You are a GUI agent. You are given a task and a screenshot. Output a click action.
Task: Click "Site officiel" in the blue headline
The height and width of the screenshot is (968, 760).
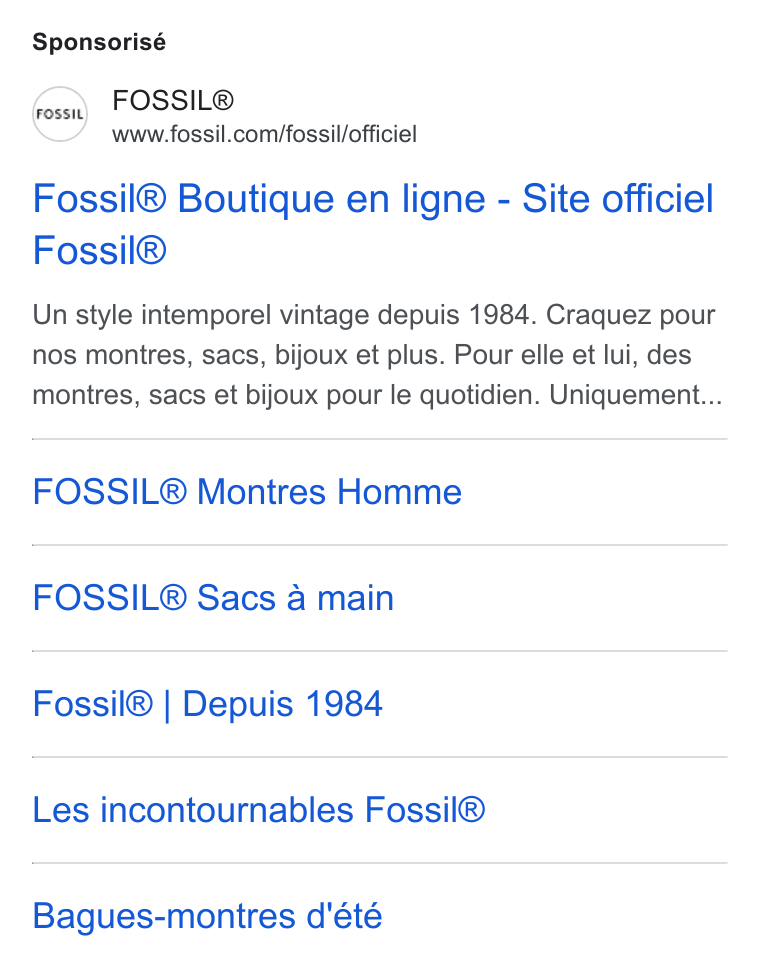pos(618,199)
